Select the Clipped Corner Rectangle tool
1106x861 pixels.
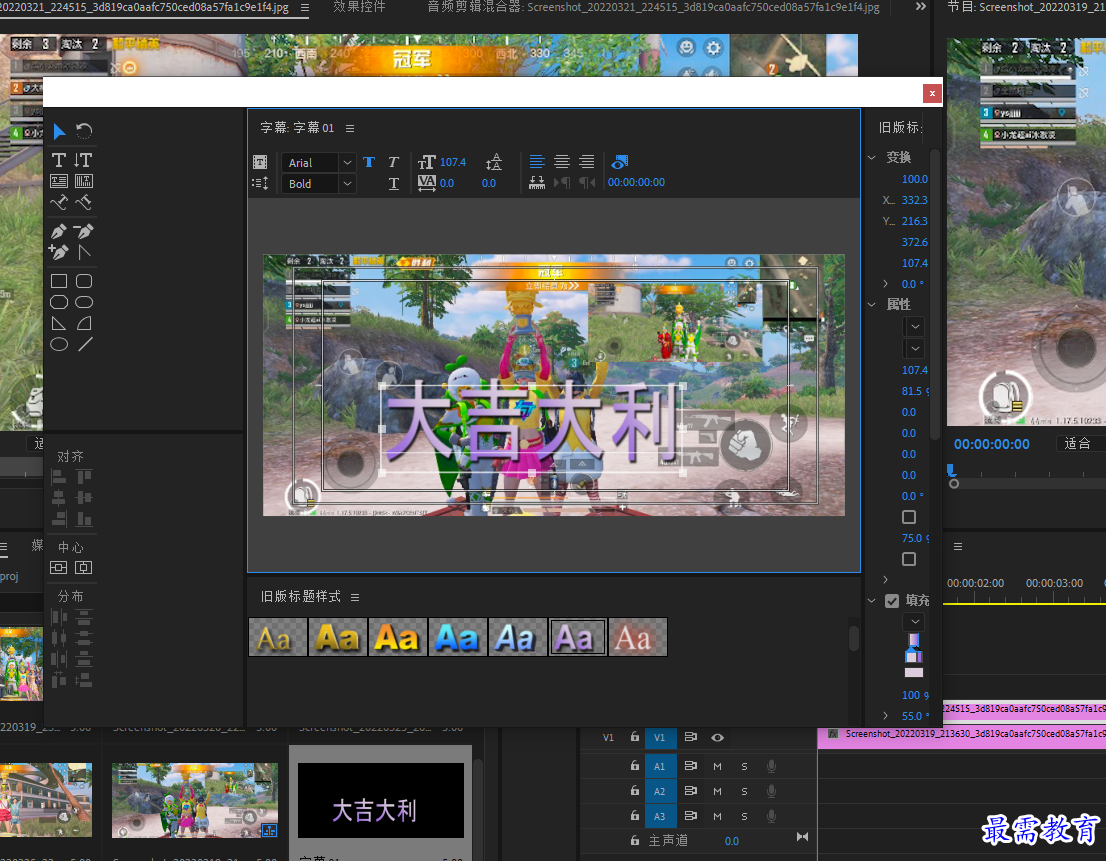pos(59,303)
